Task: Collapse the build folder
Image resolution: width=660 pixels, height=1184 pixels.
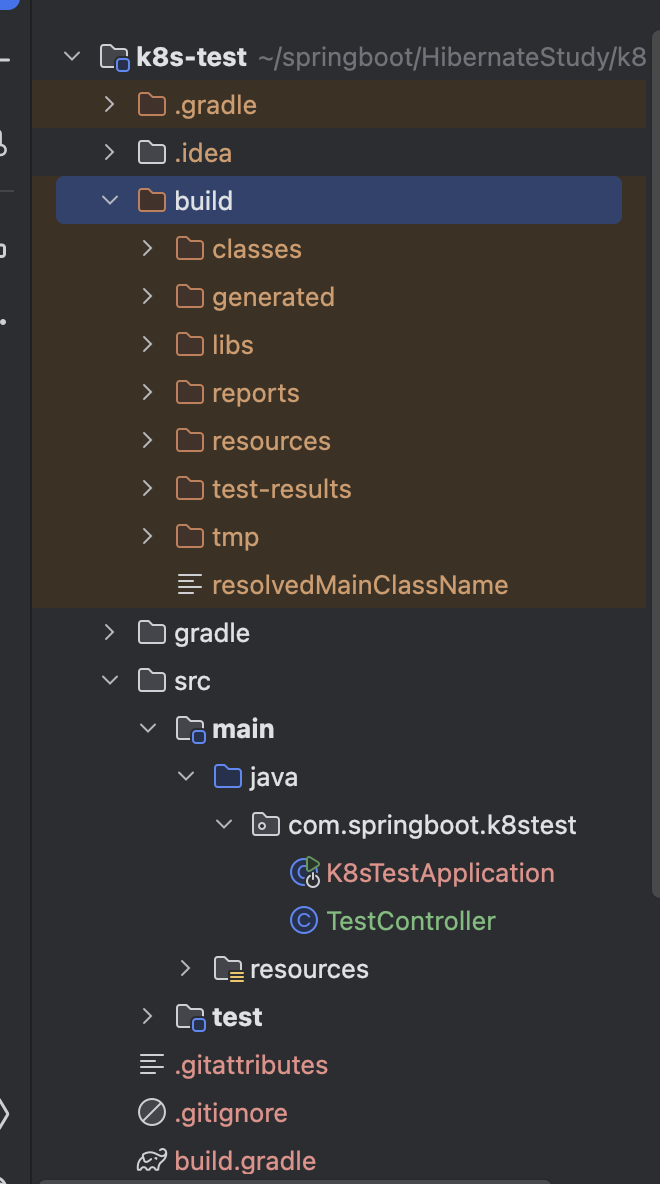Action: 110,201
